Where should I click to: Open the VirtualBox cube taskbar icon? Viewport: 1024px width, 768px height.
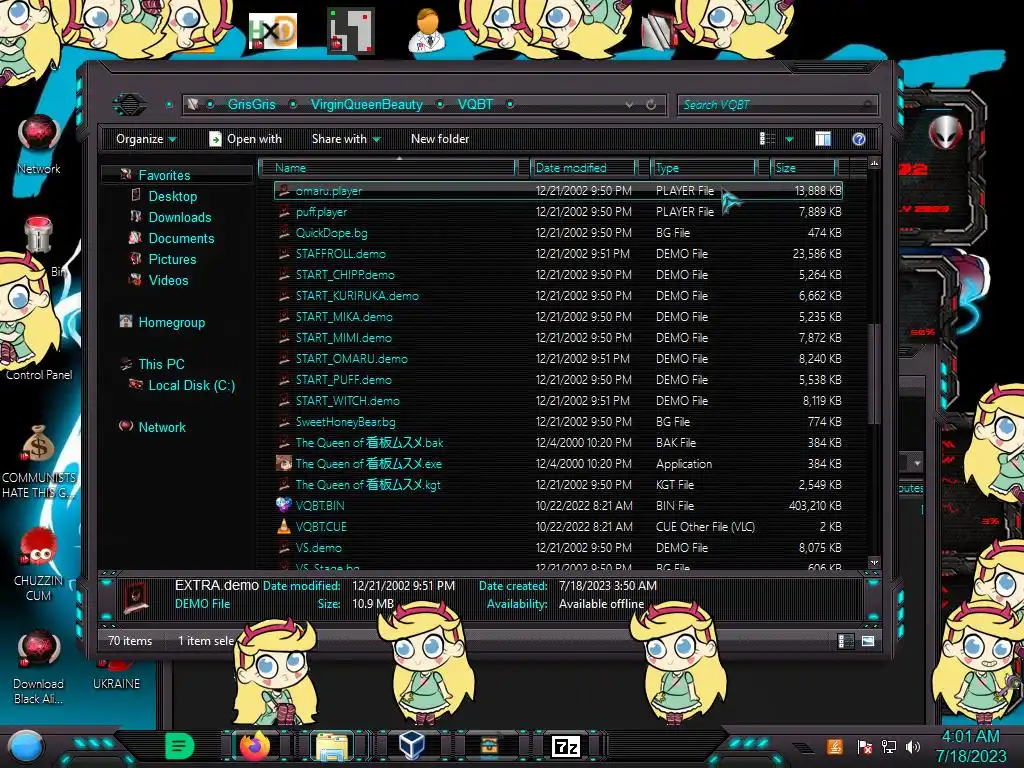pyautogui.click(x=412, y=744)
